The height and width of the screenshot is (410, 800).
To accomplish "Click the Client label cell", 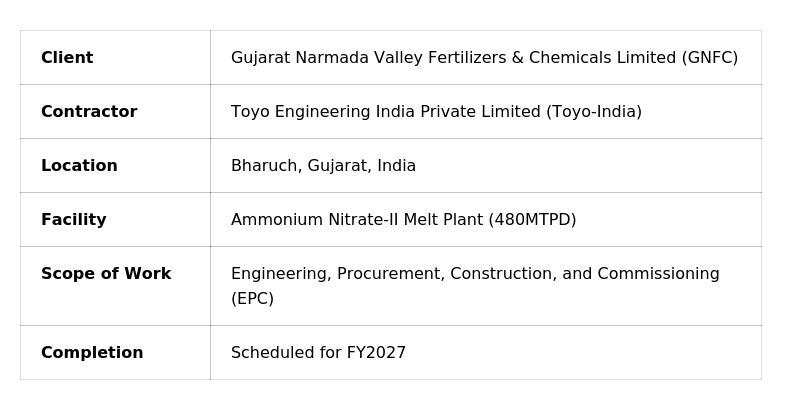I will (67, 58).
